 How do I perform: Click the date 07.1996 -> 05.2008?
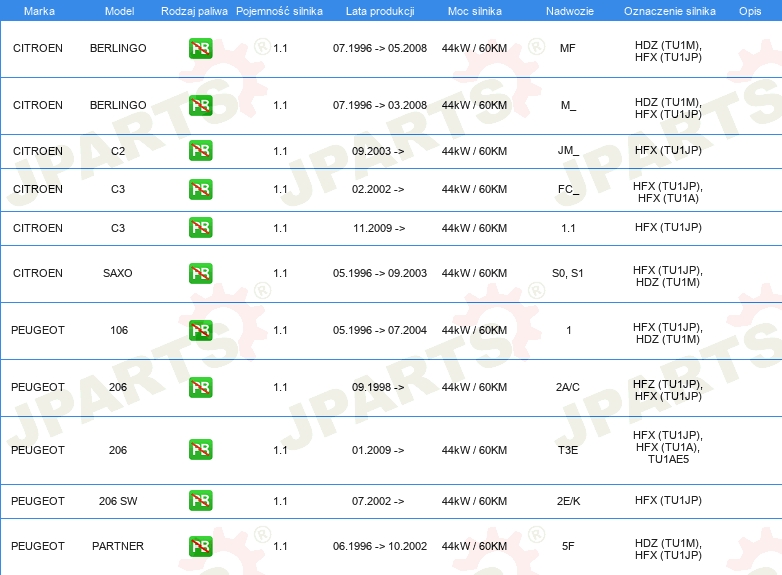[380, 48]
